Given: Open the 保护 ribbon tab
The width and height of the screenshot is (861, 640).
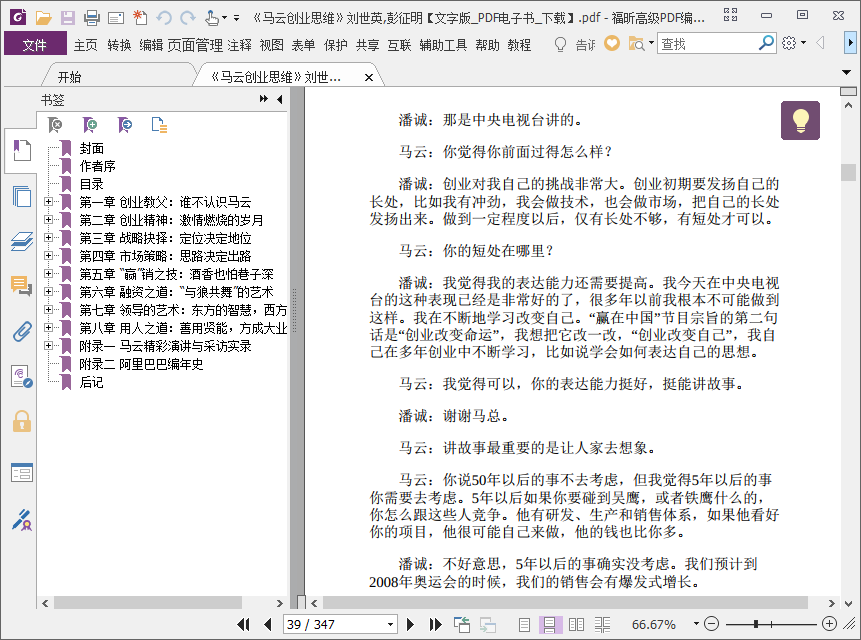Looking at the screenshot, I should point(336,44).
